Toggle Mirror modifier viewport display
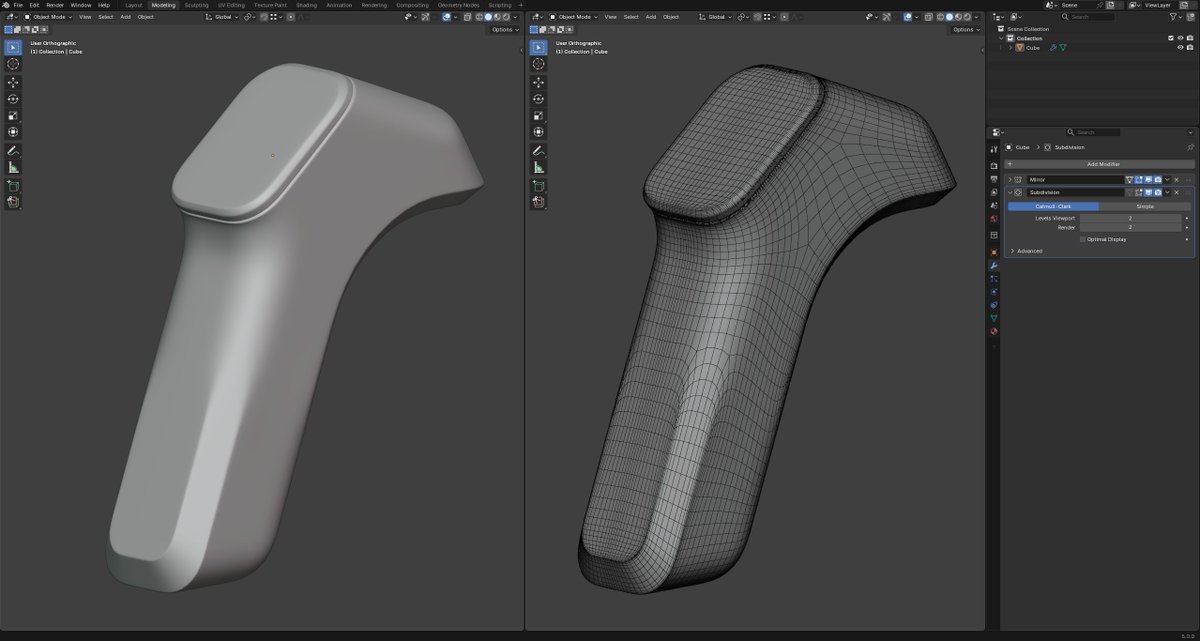 (1148, 179)
